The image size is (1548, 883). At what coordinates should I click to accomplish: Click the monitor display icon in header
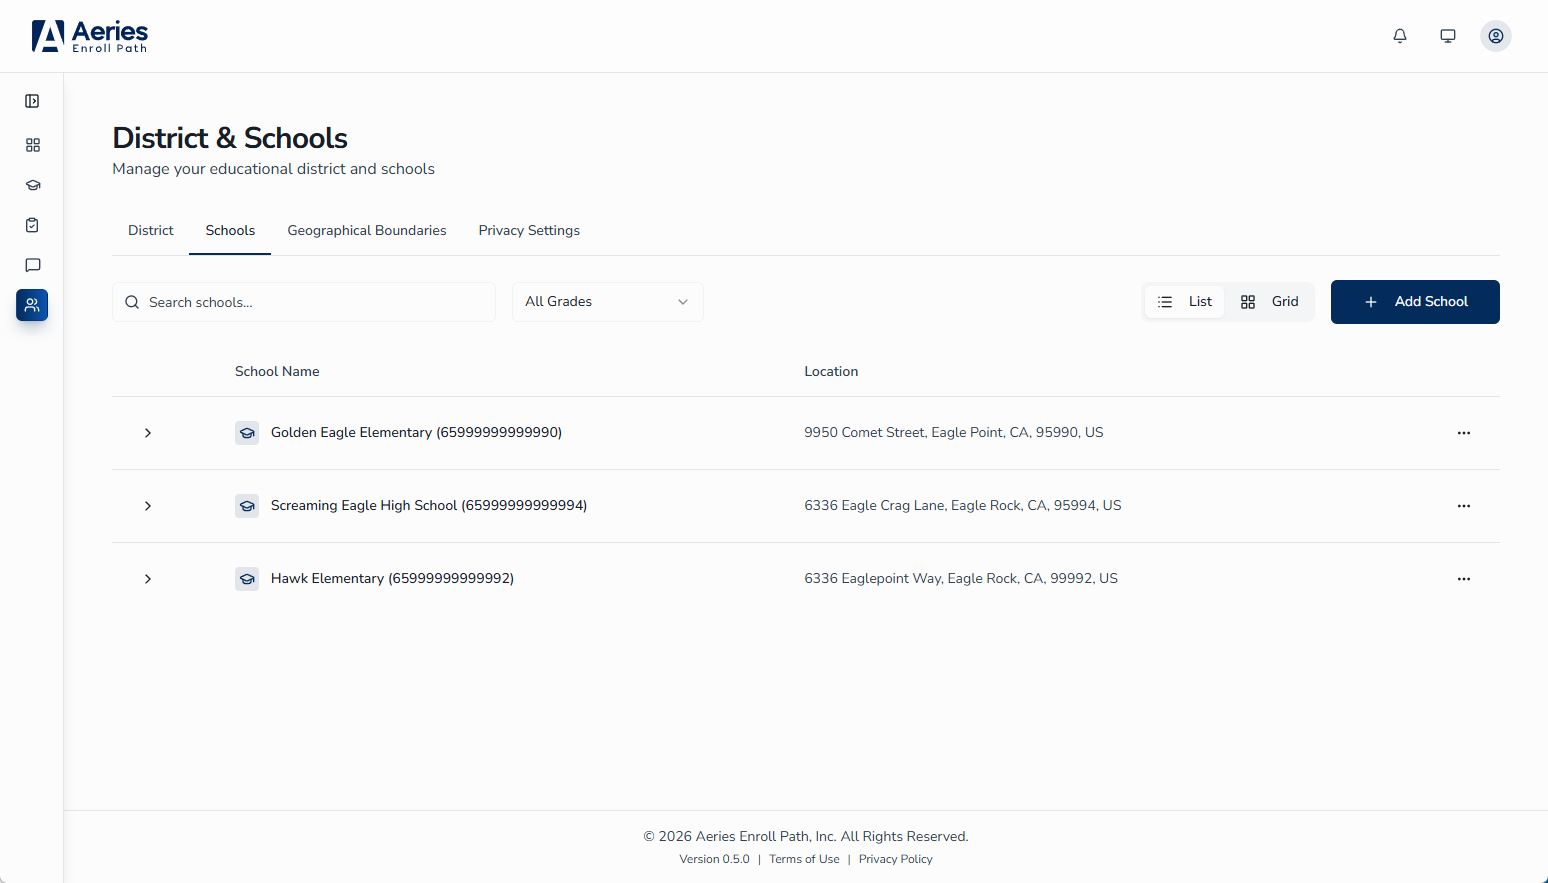1448,36
